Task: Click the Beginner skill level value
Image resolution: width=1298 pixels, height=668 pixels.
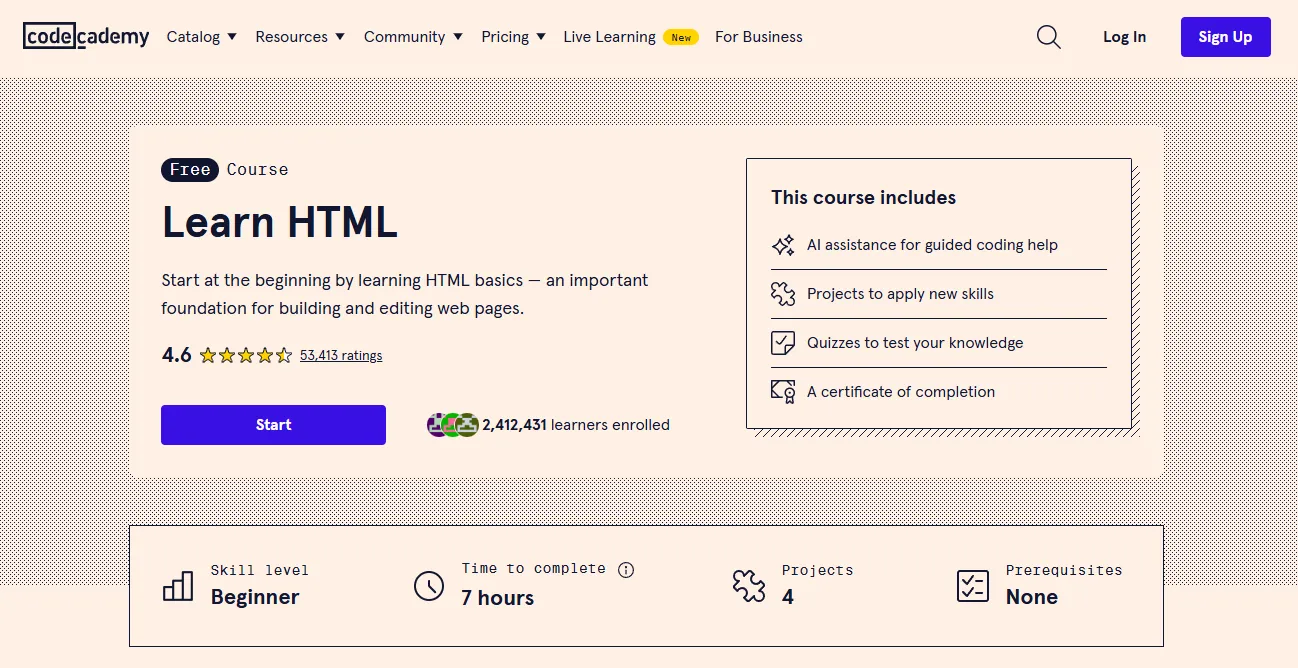Action: pyautogui.click(x=255, y=597)
